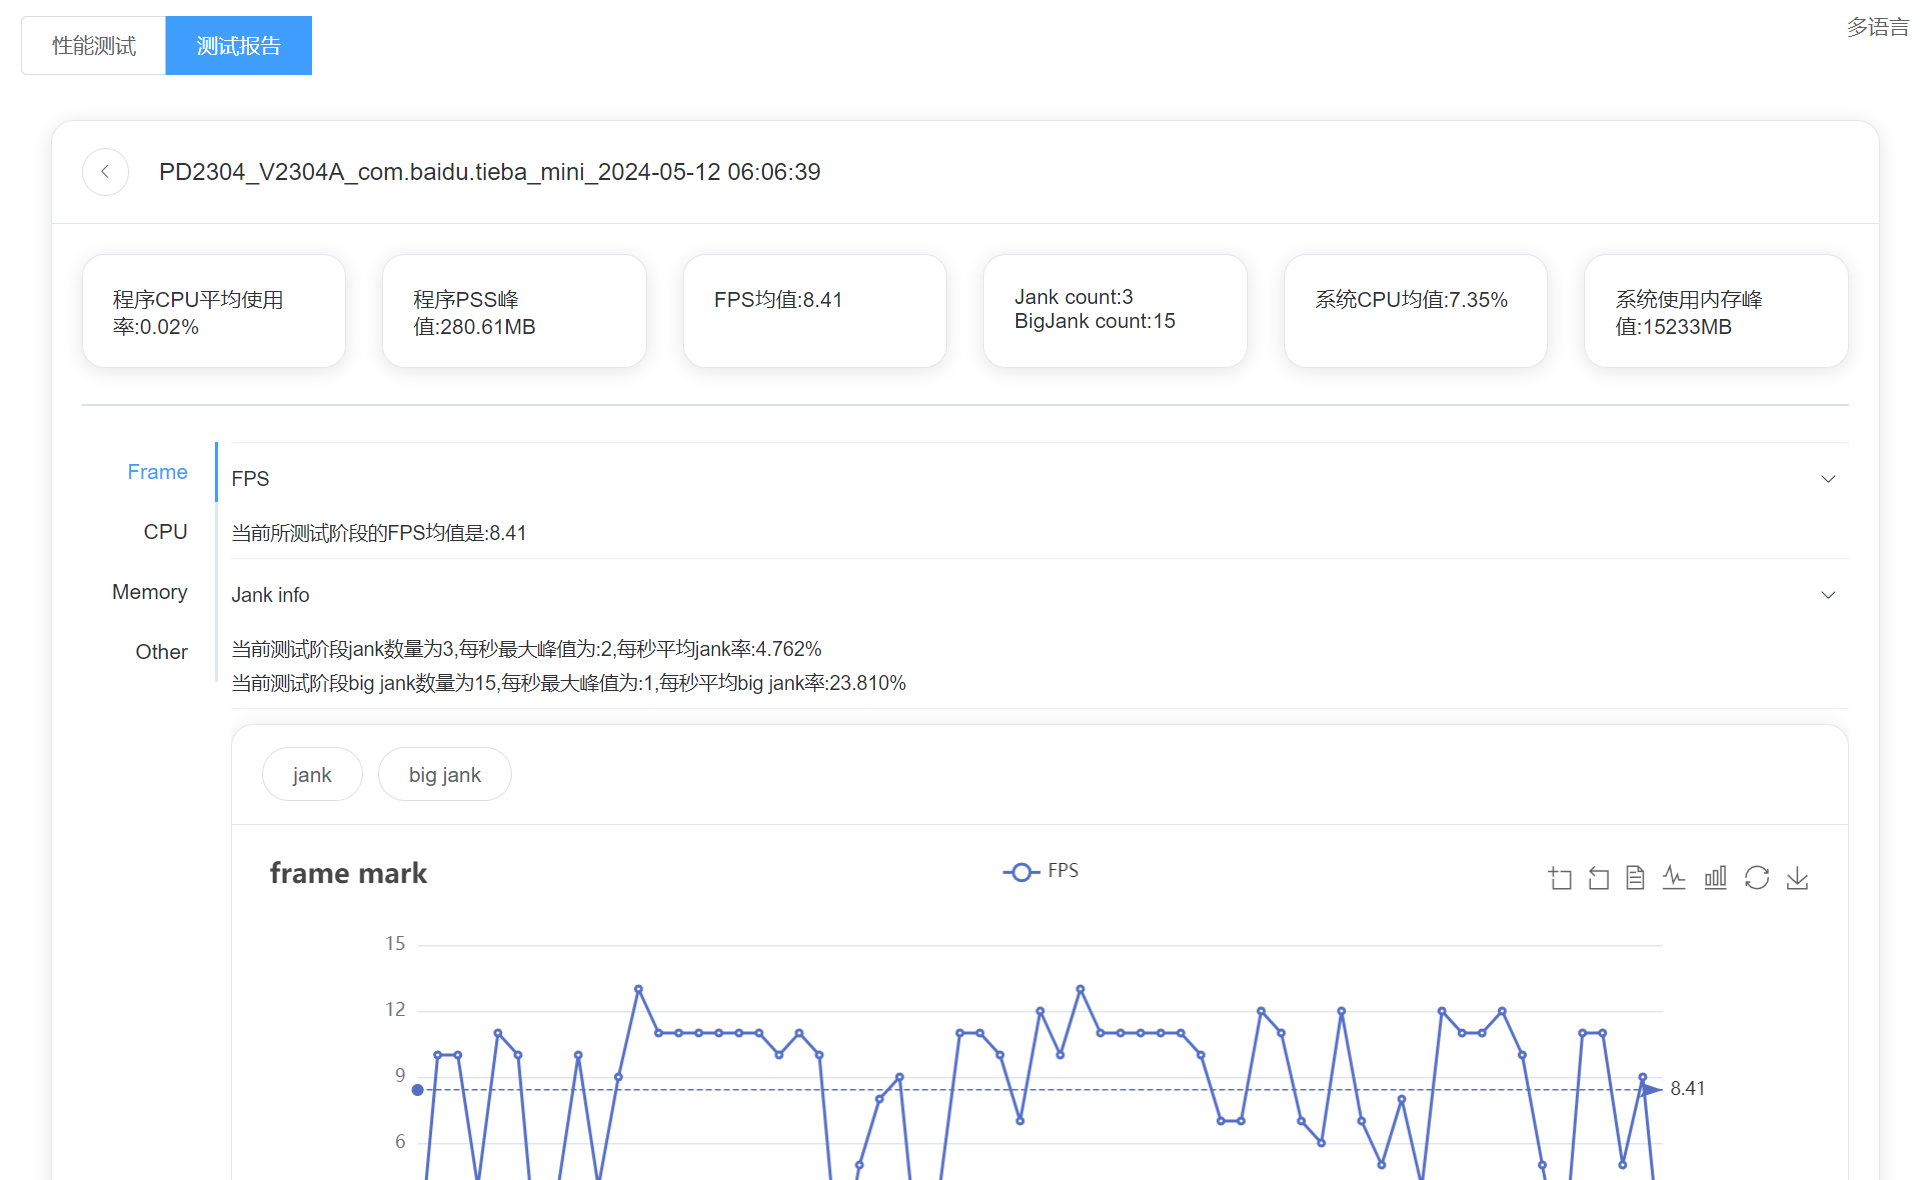Select the CPU side navigation item

click(165, 532)
